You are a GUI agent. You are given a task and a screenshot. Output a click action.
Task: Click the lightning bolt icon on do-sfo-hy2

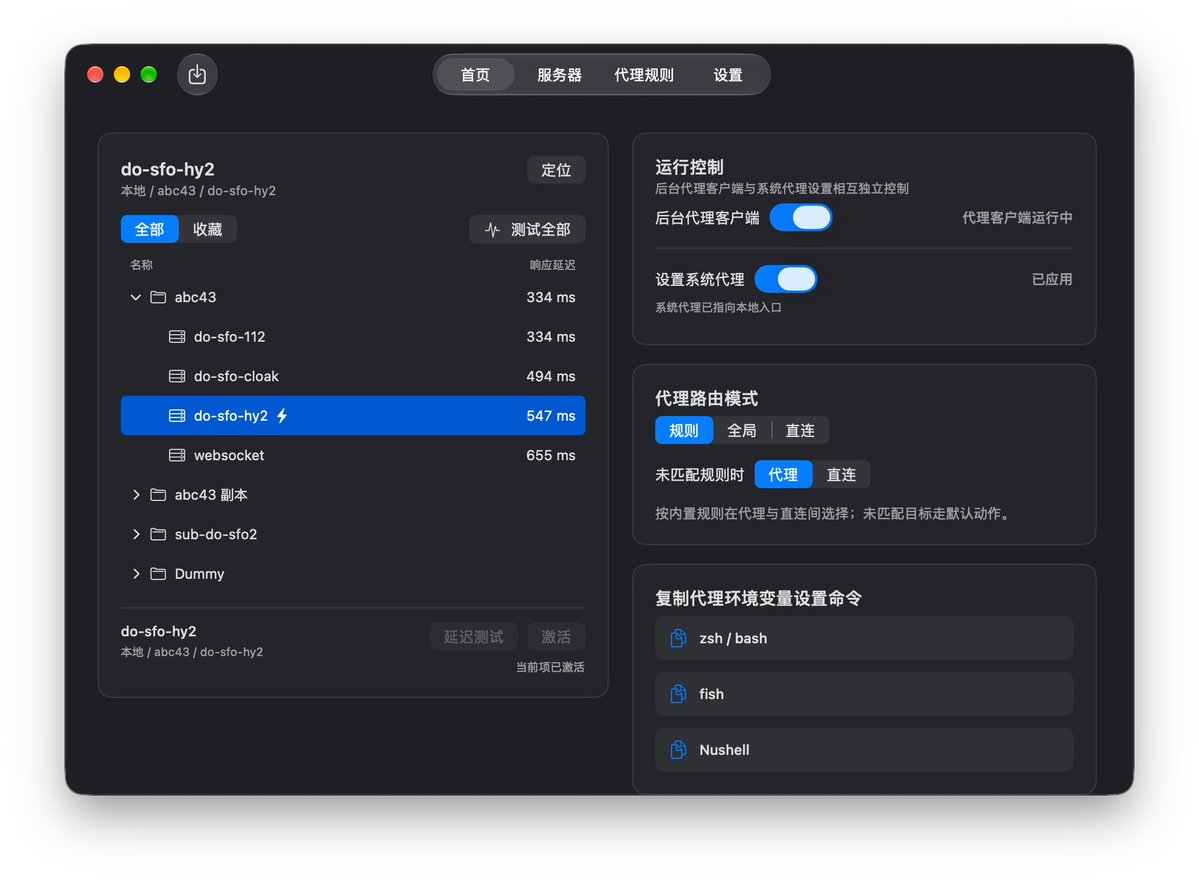282,415
